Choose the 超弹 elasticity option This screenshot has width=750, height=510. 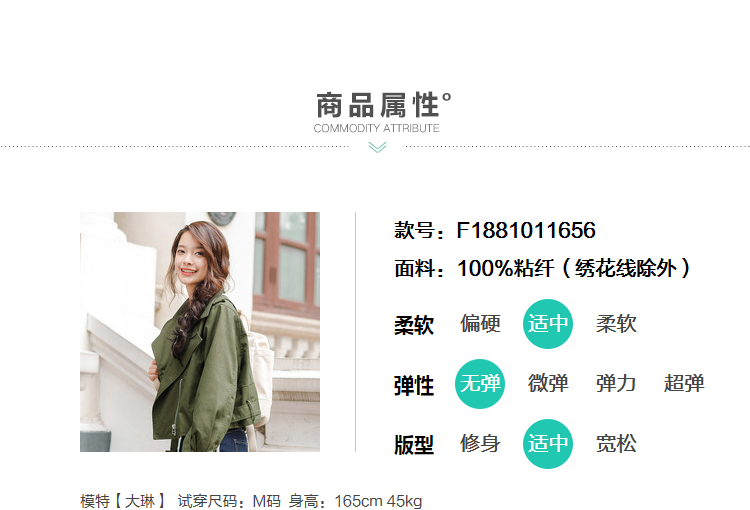(684, 384)
